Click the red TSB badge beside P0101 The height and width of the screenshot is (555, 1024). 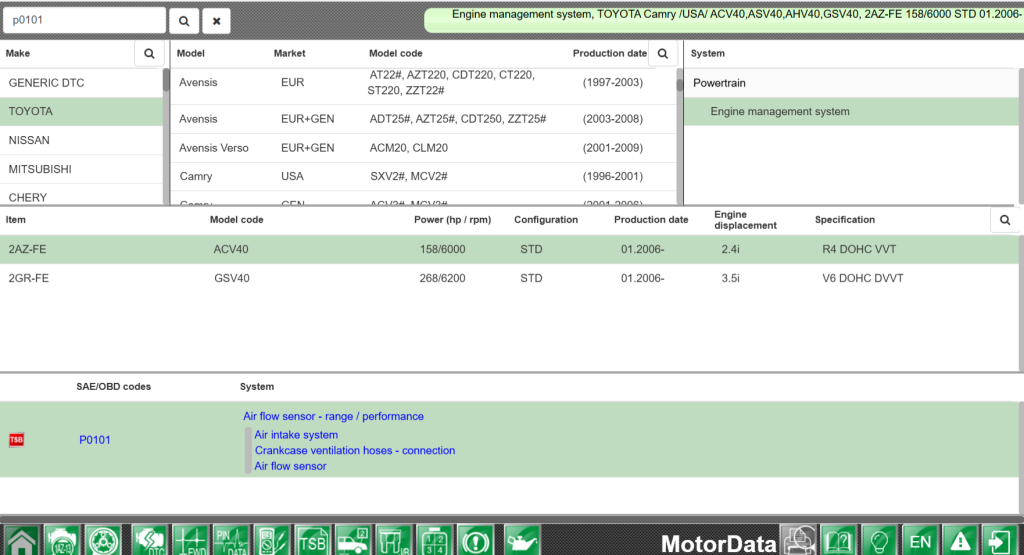[16, 440]
